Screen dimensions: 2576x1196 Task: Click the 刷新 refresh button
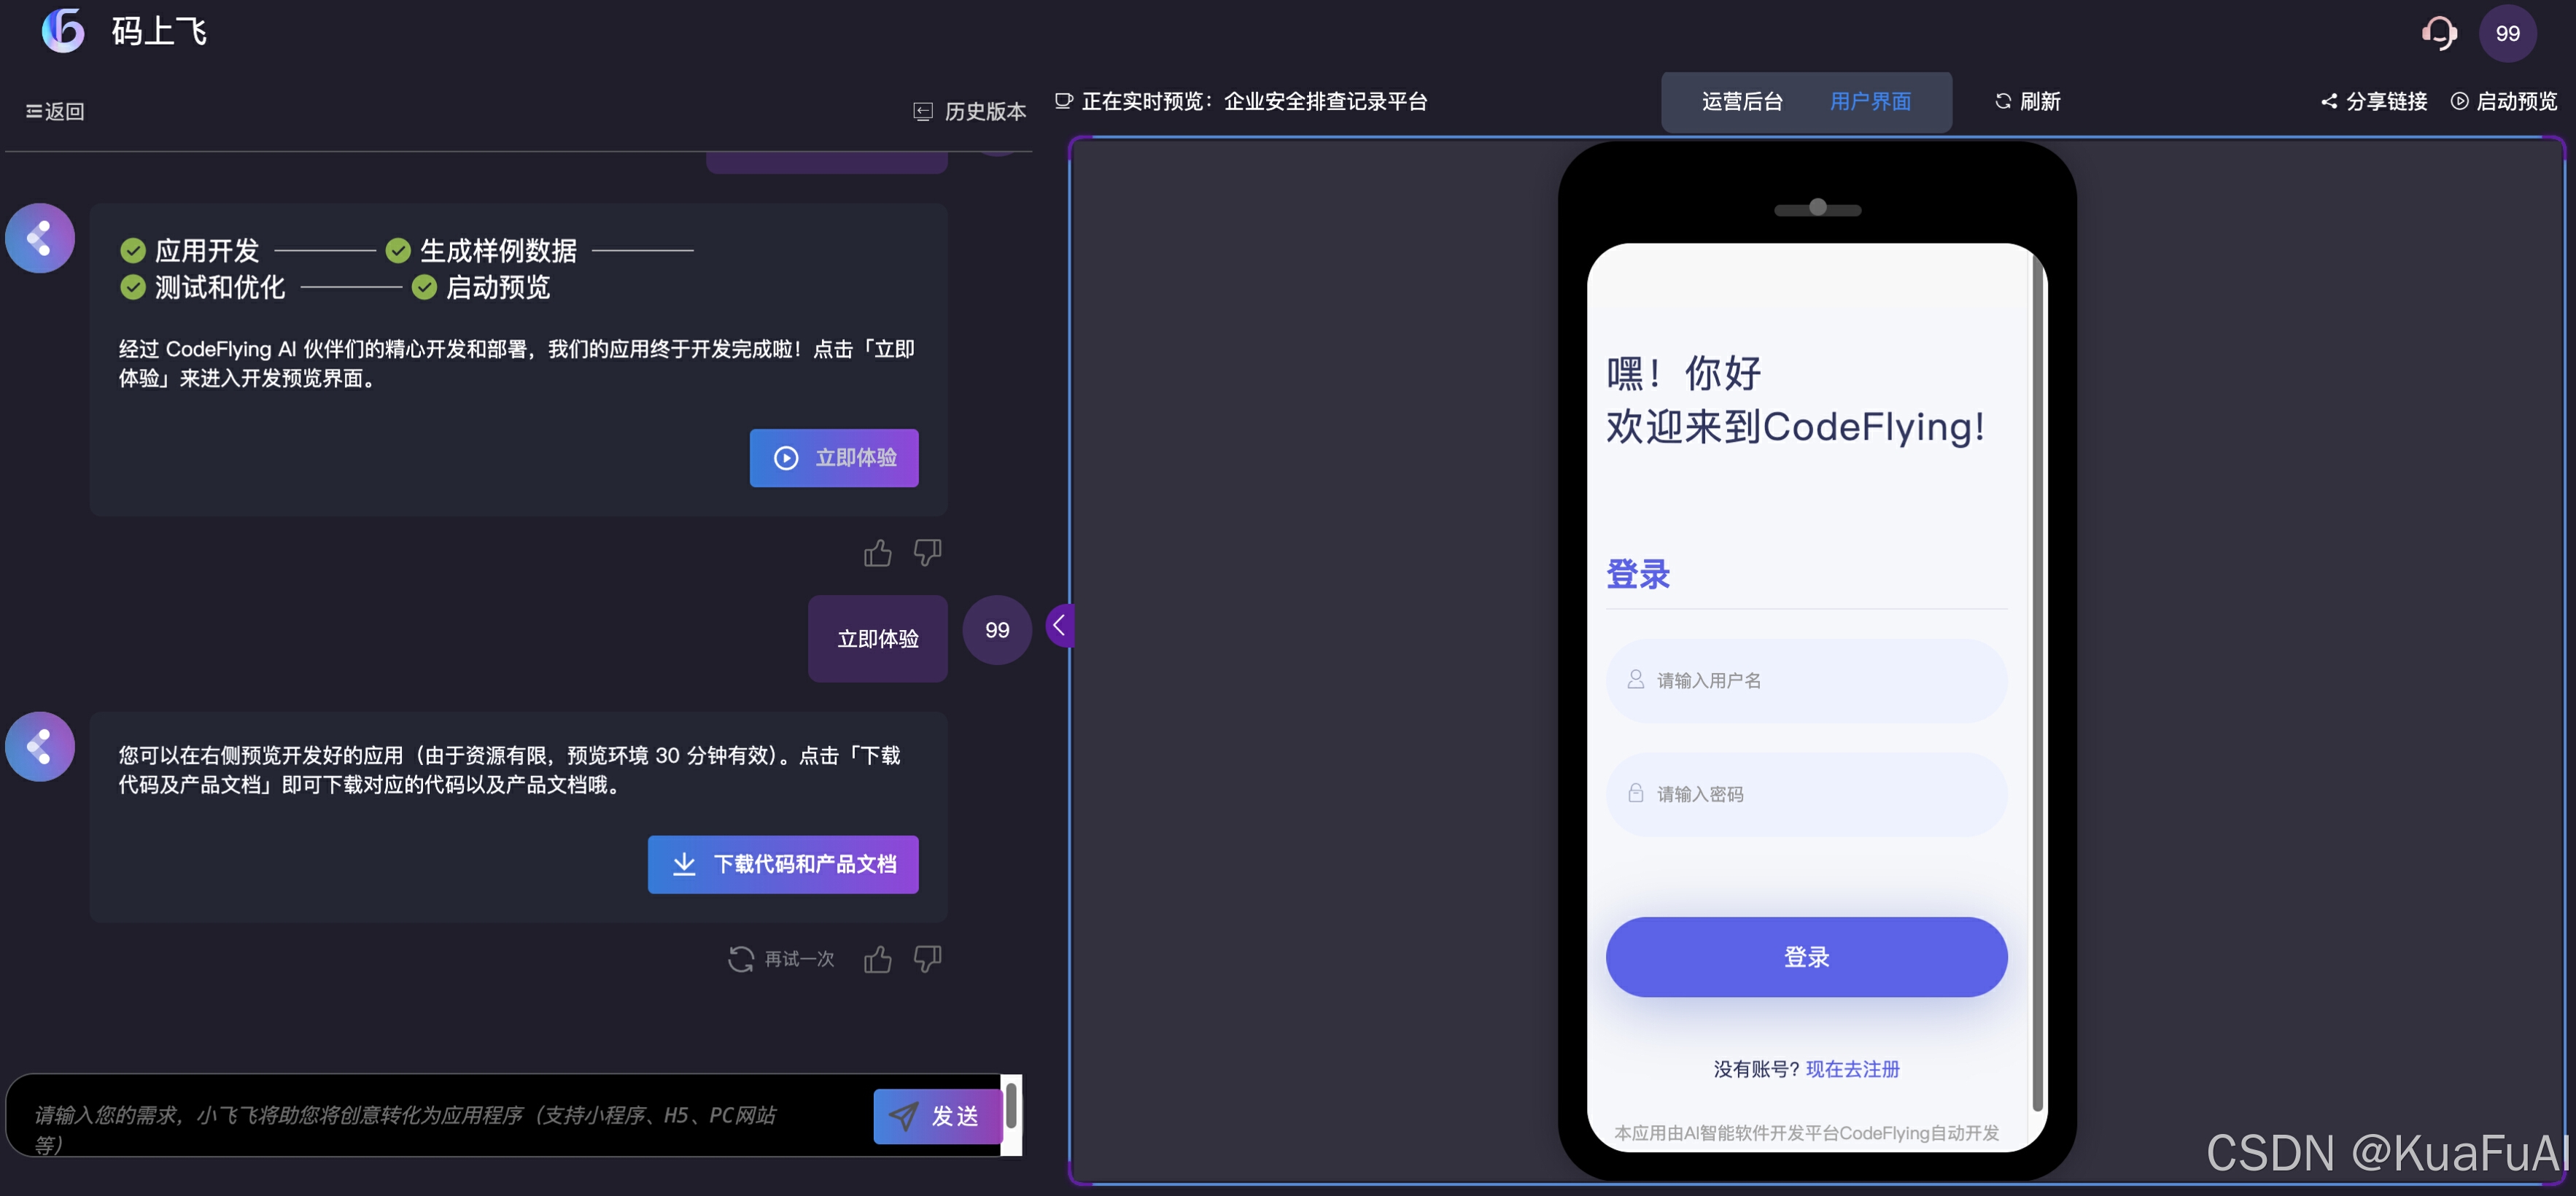tap(2027, 101)
